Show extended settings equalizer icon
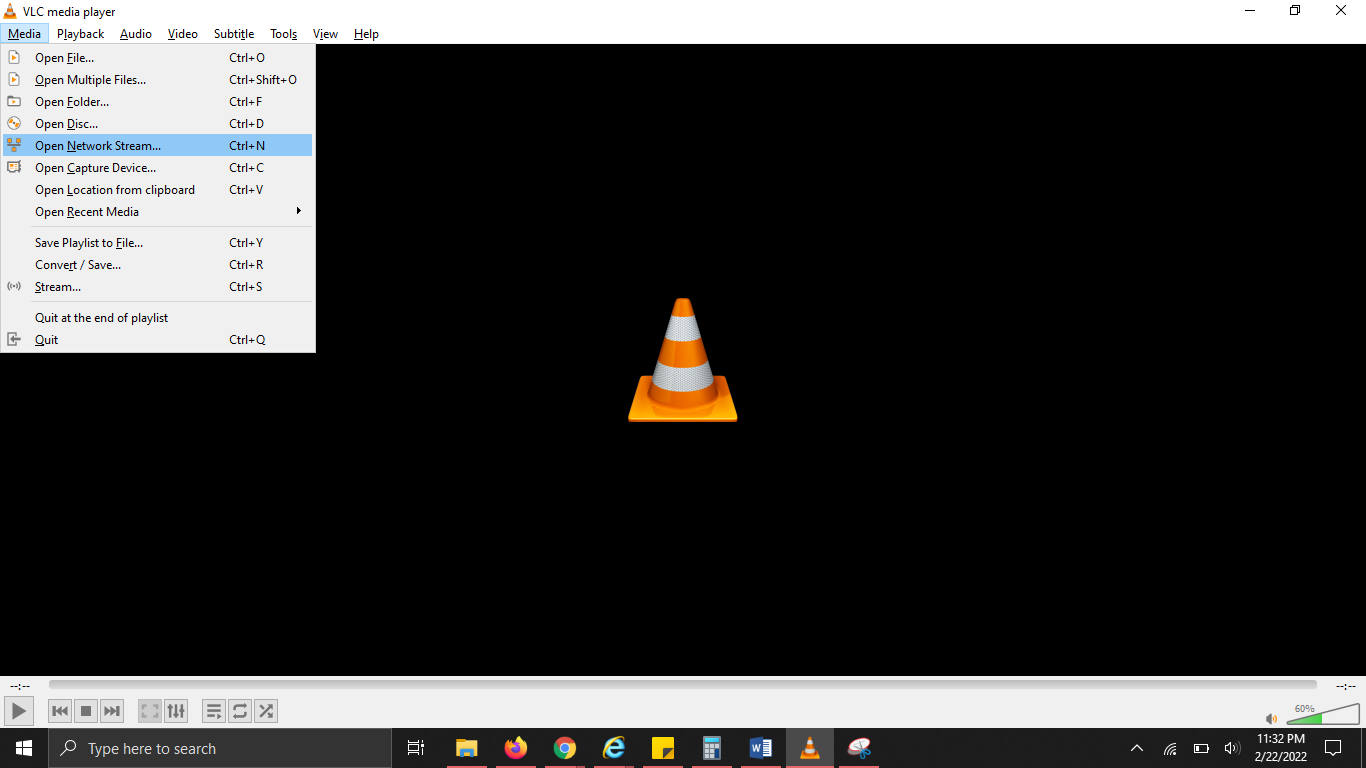The height and width of the screenshot is (768, 1366). 176,711
